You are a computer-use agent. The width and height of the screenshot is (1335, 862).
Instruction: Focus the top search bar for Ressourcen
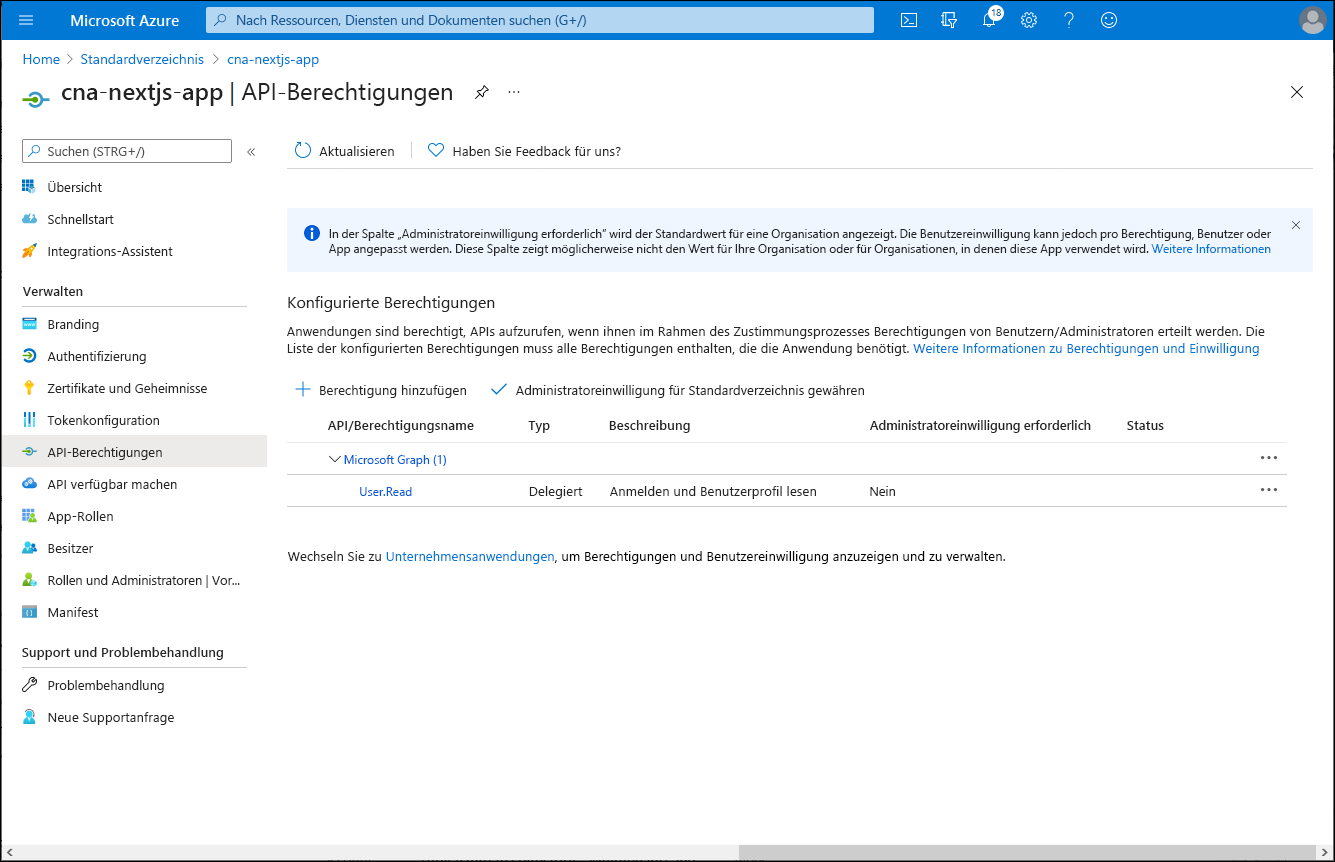point(540,20)
